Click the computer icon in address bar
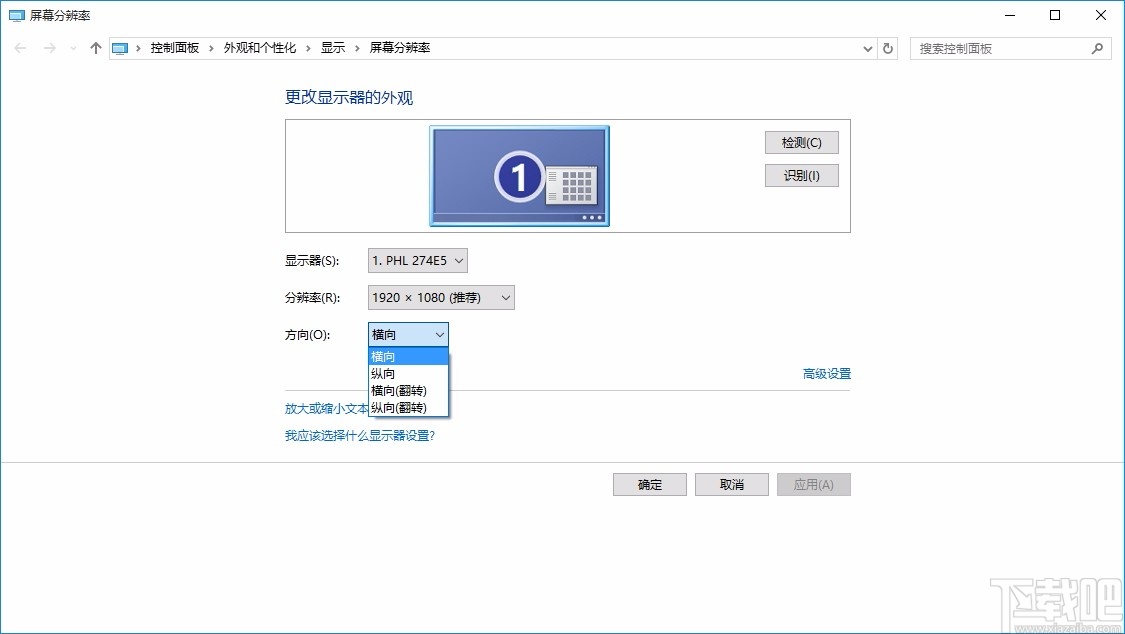The image size is (1125, 634). 120,49
